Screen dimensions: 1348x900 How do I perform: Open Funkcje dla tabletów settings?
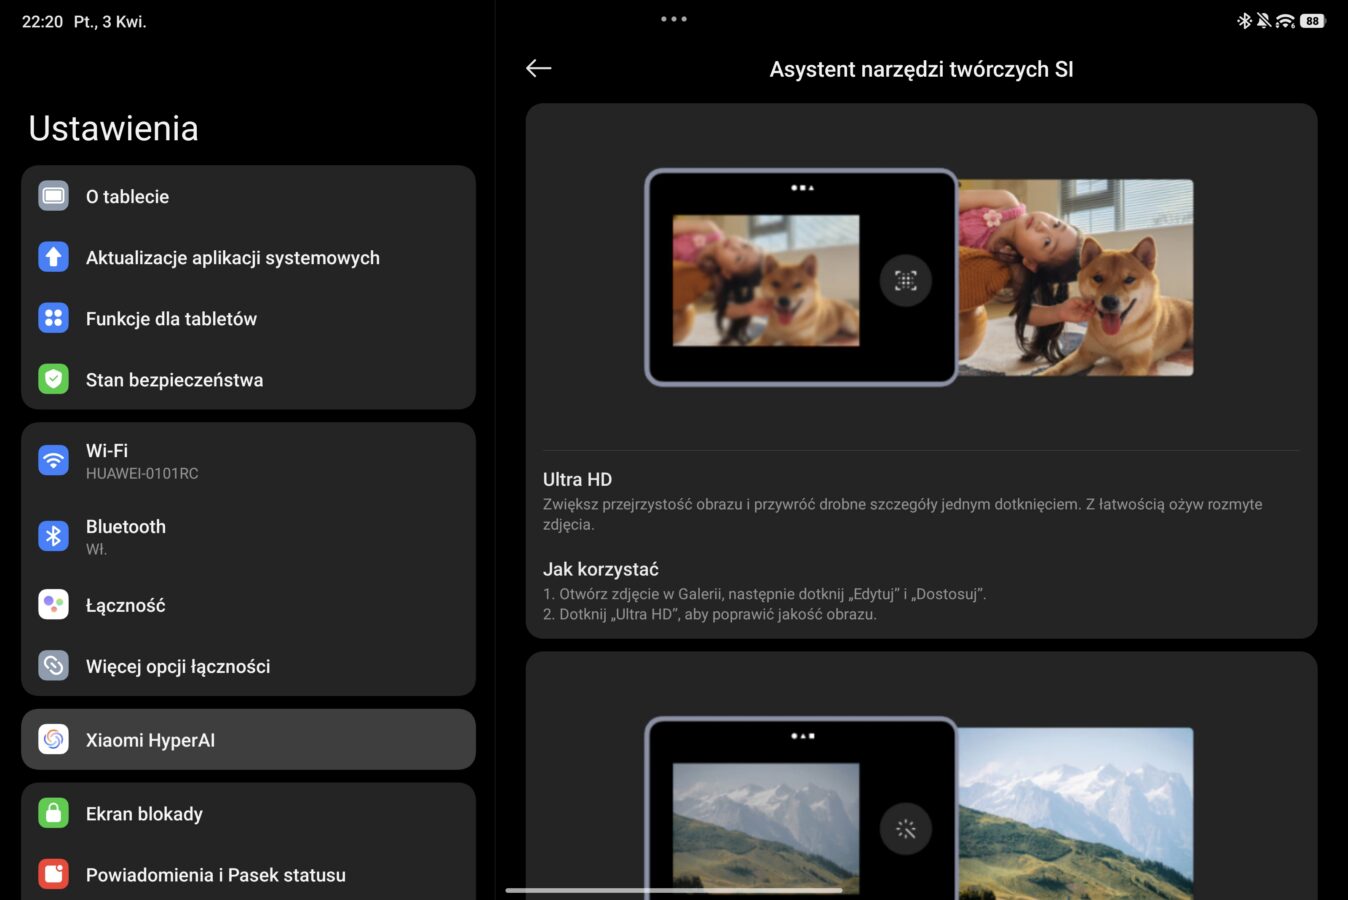pyautogui.click(x=248, y=319)
